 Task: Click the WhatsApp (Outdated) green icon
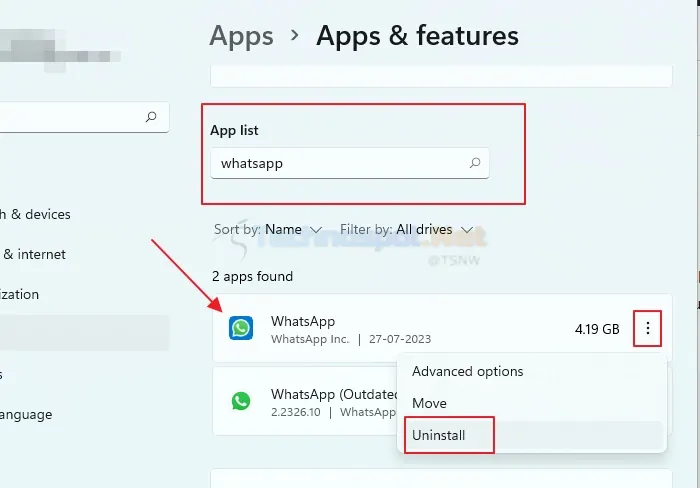241,401
